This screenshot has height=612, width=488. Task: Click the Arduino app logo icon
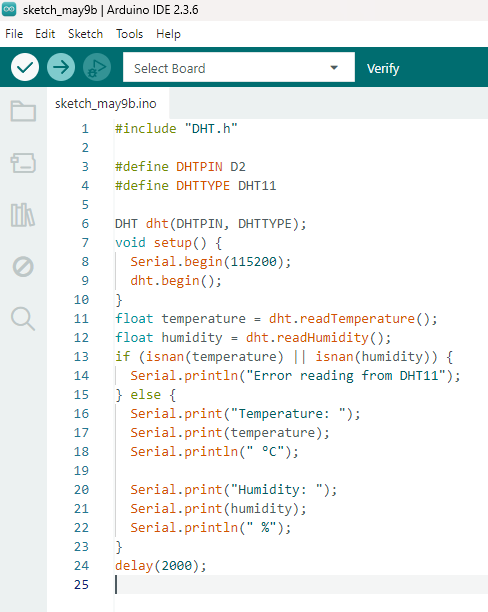click(9, 9)
